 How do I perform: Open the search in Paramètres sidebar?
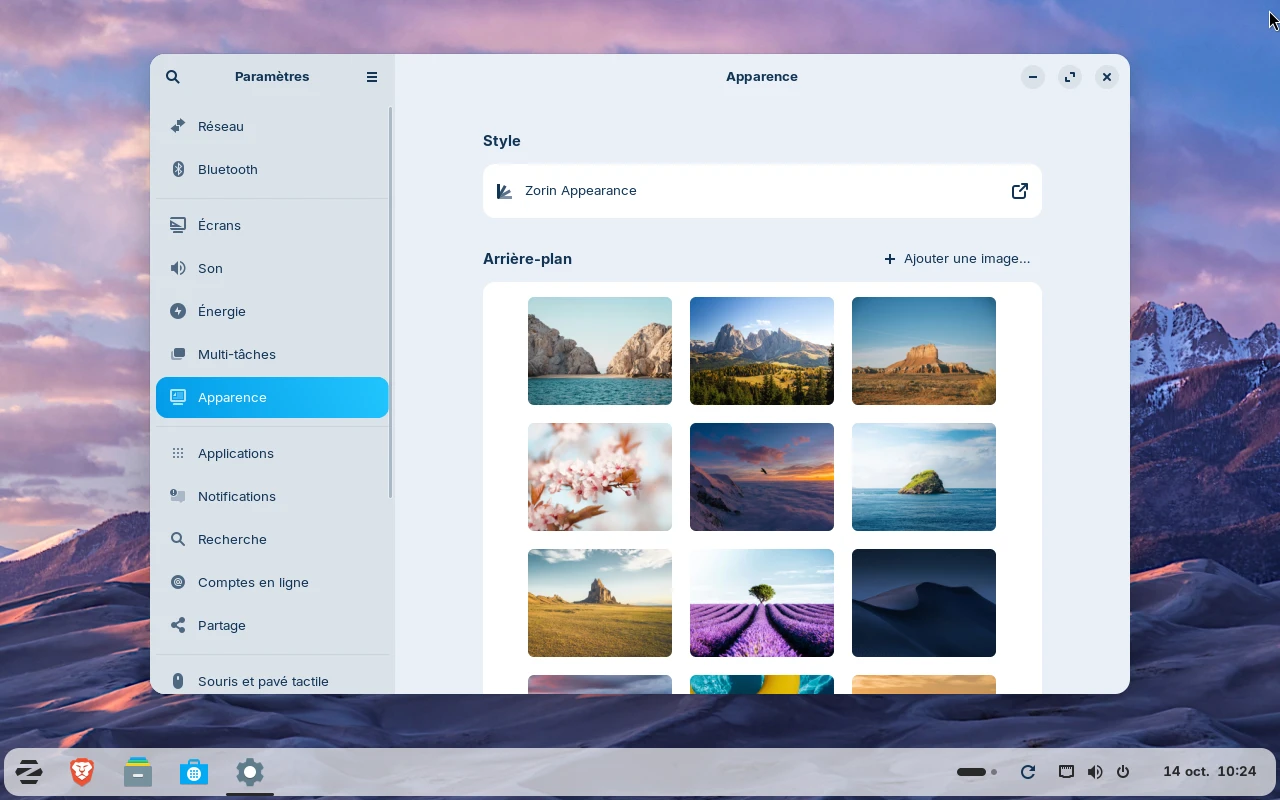pyautogui.click(x=173, y=77)
